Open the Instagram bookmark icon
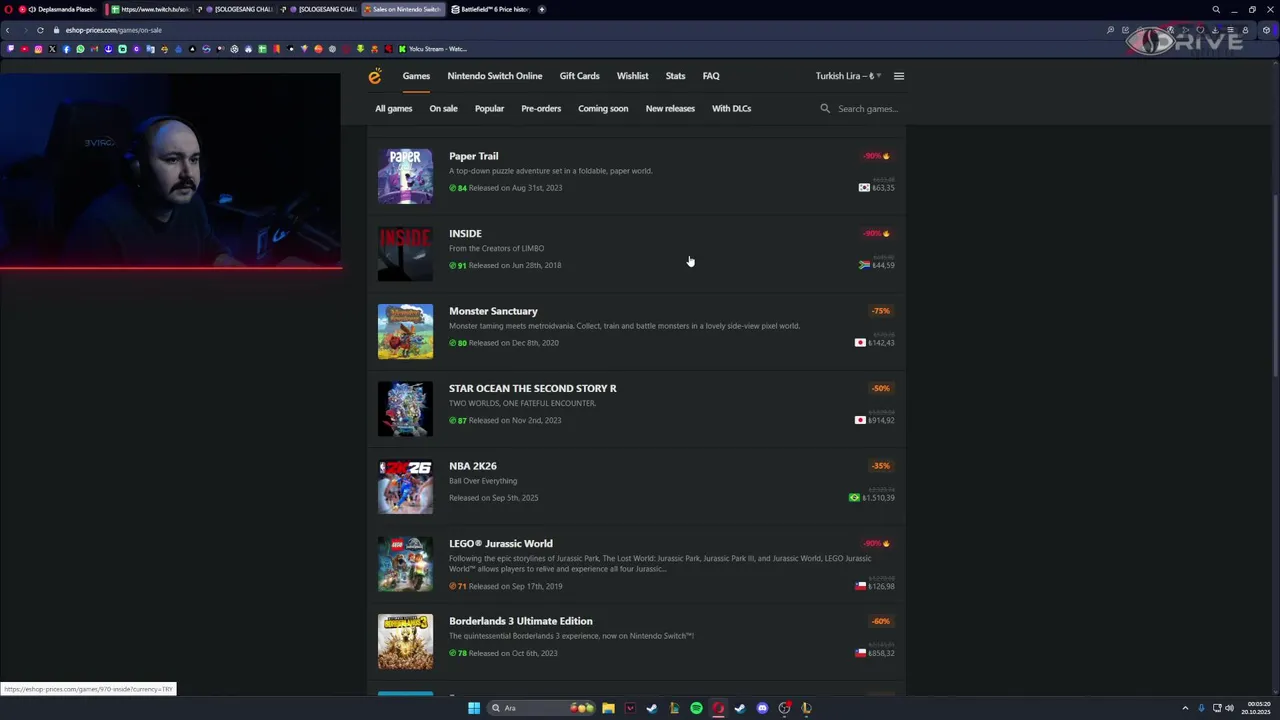The image size is (1280, 720). pos(38,49)
